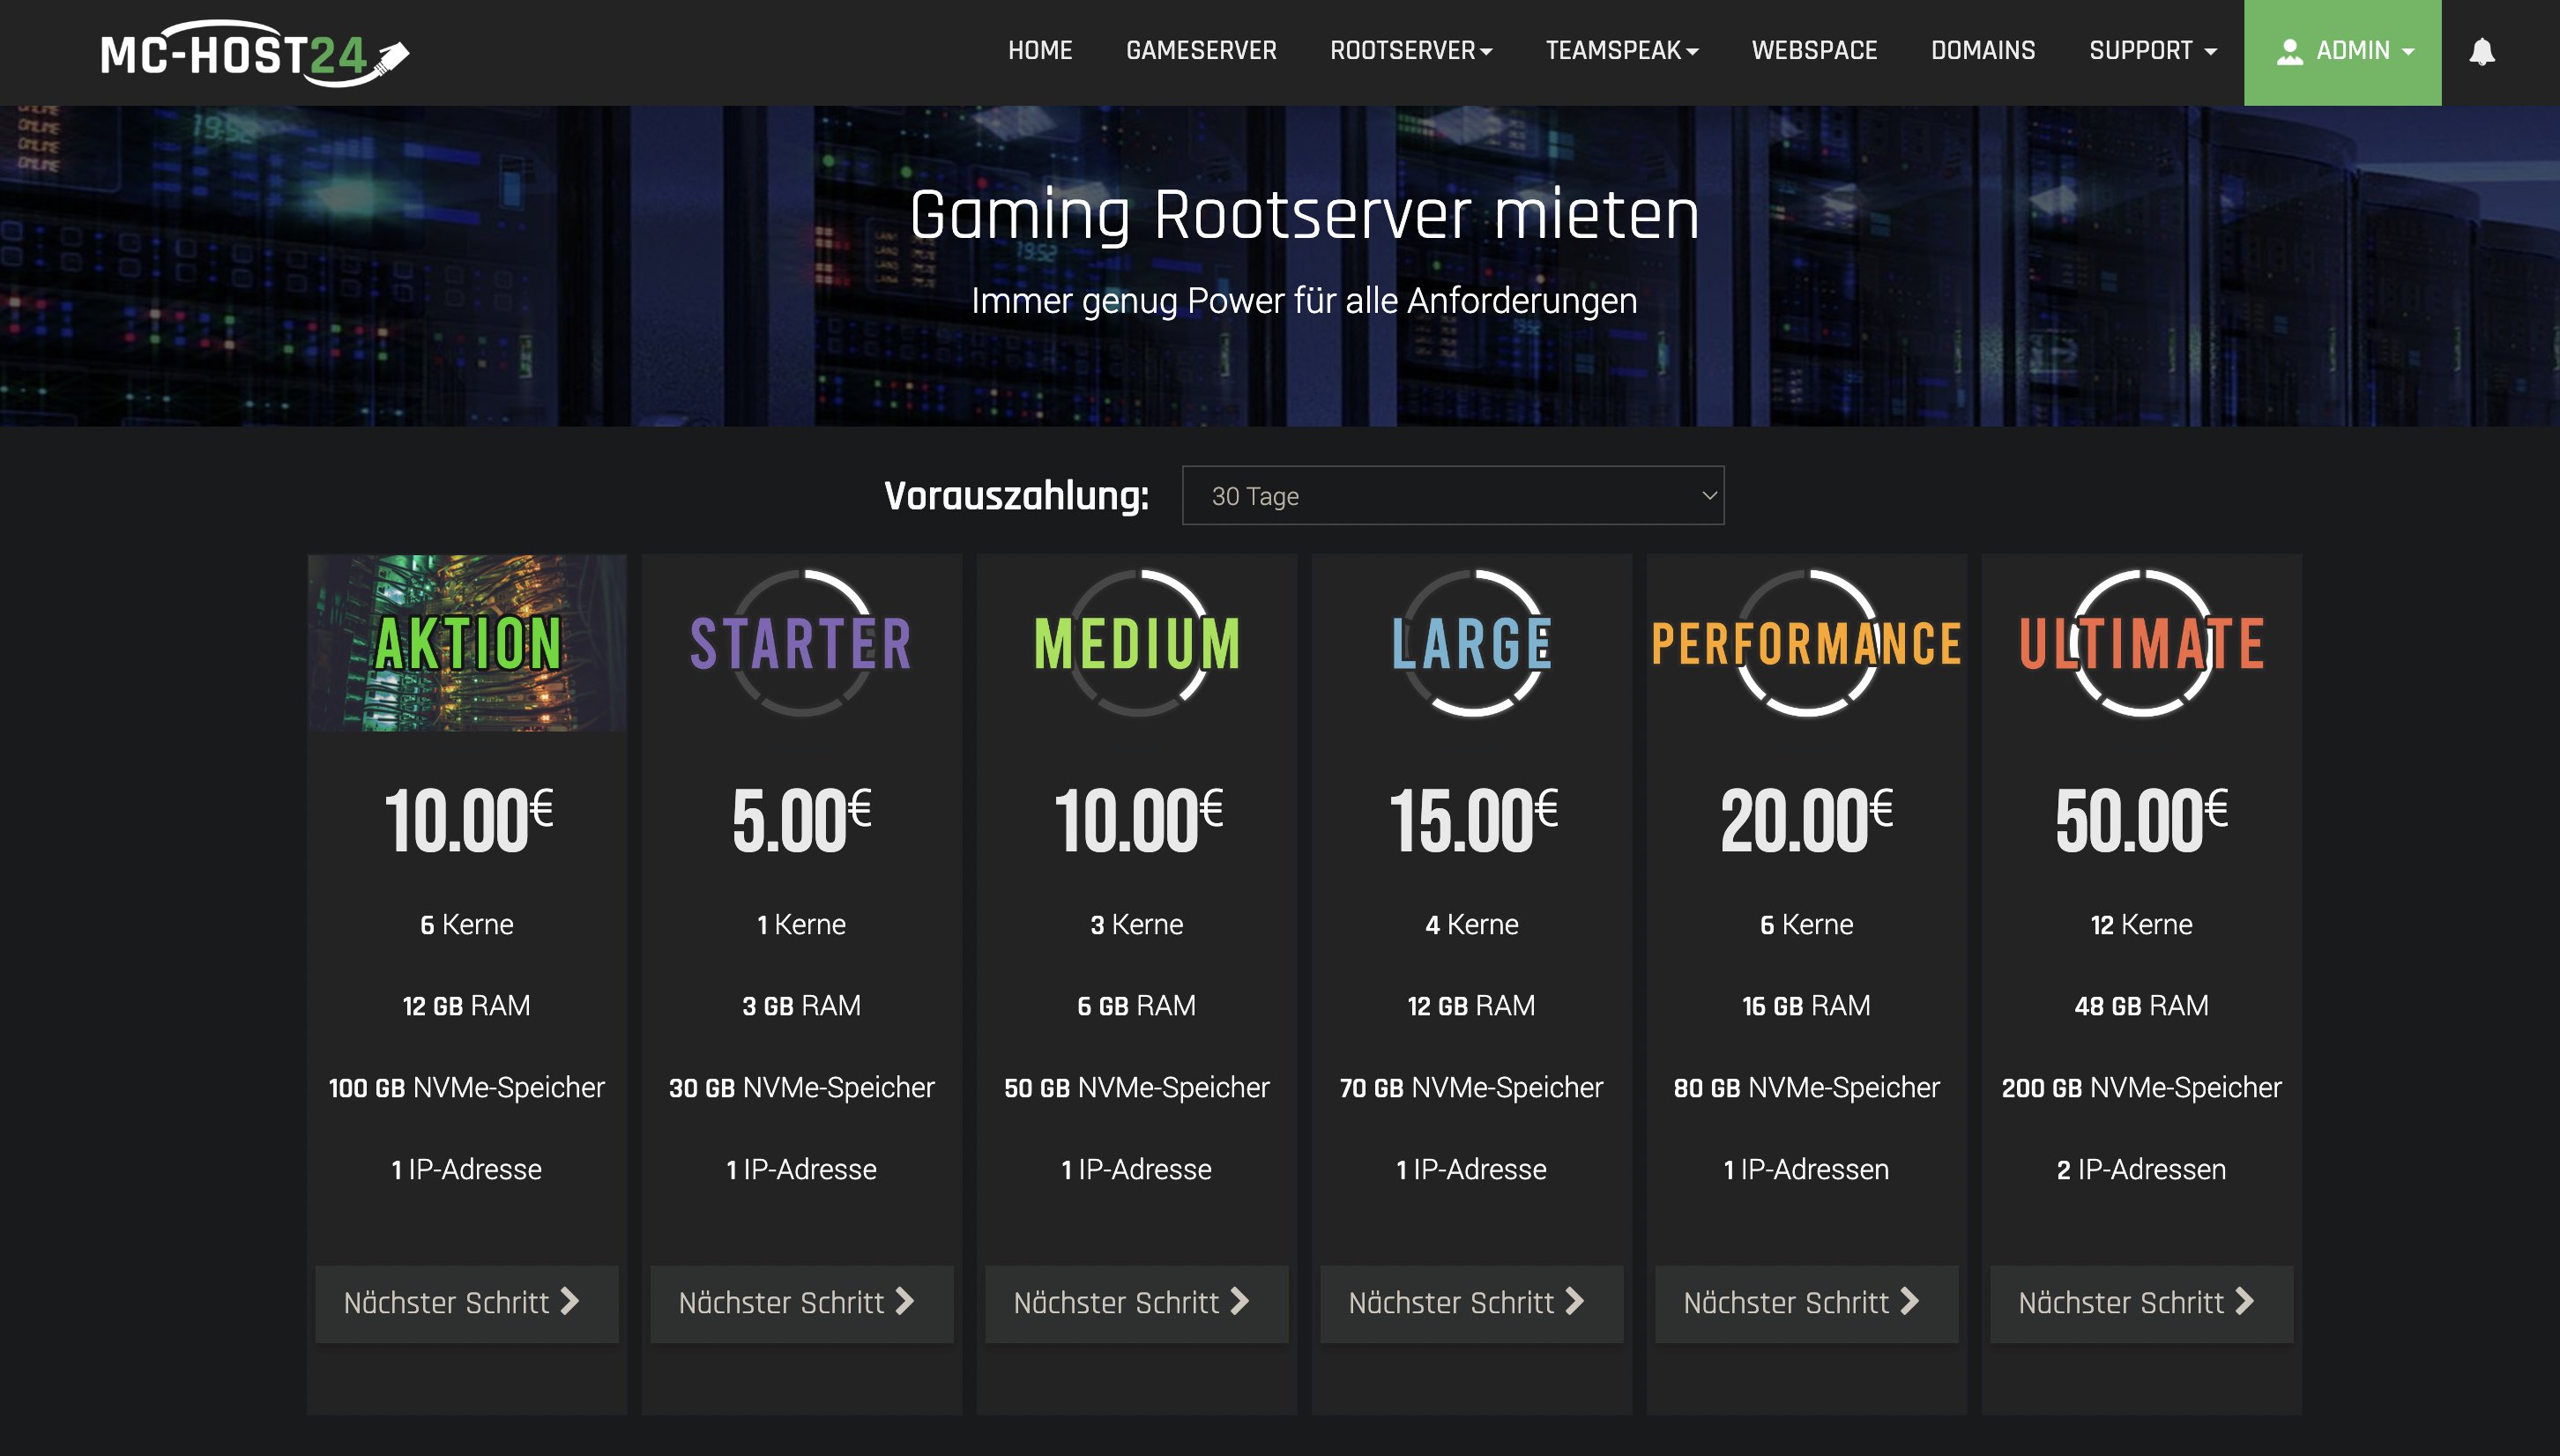Open the ADMIN user menu

coord(2342,51)
